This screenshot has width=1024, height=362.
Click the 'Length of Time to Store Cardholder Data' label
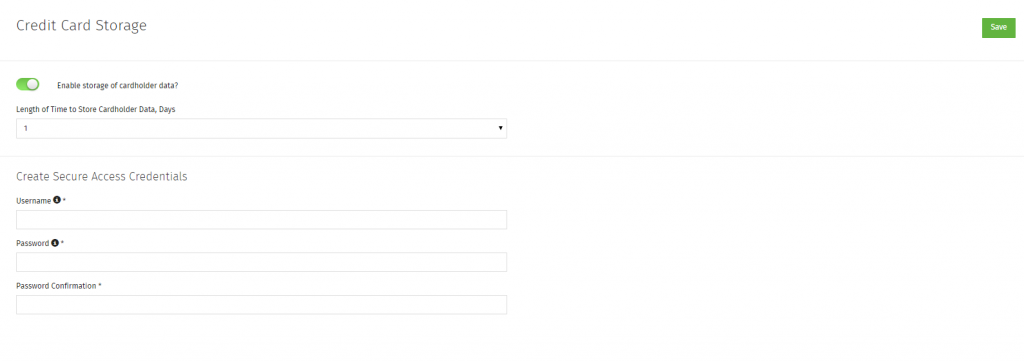click(x=95, y=109)
